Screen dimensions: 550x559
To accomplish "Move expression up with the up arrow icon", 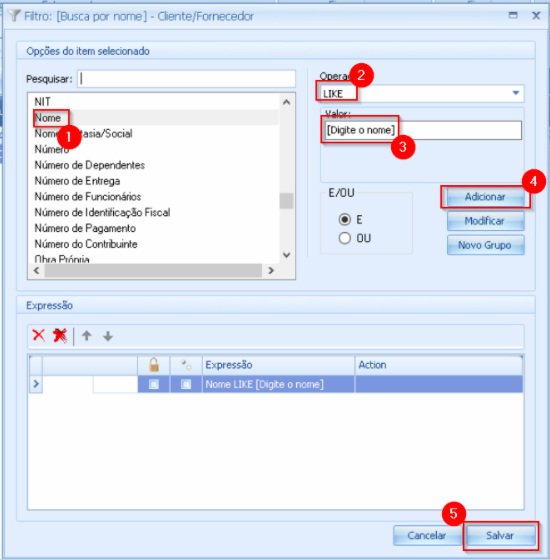I will [87, 336].
